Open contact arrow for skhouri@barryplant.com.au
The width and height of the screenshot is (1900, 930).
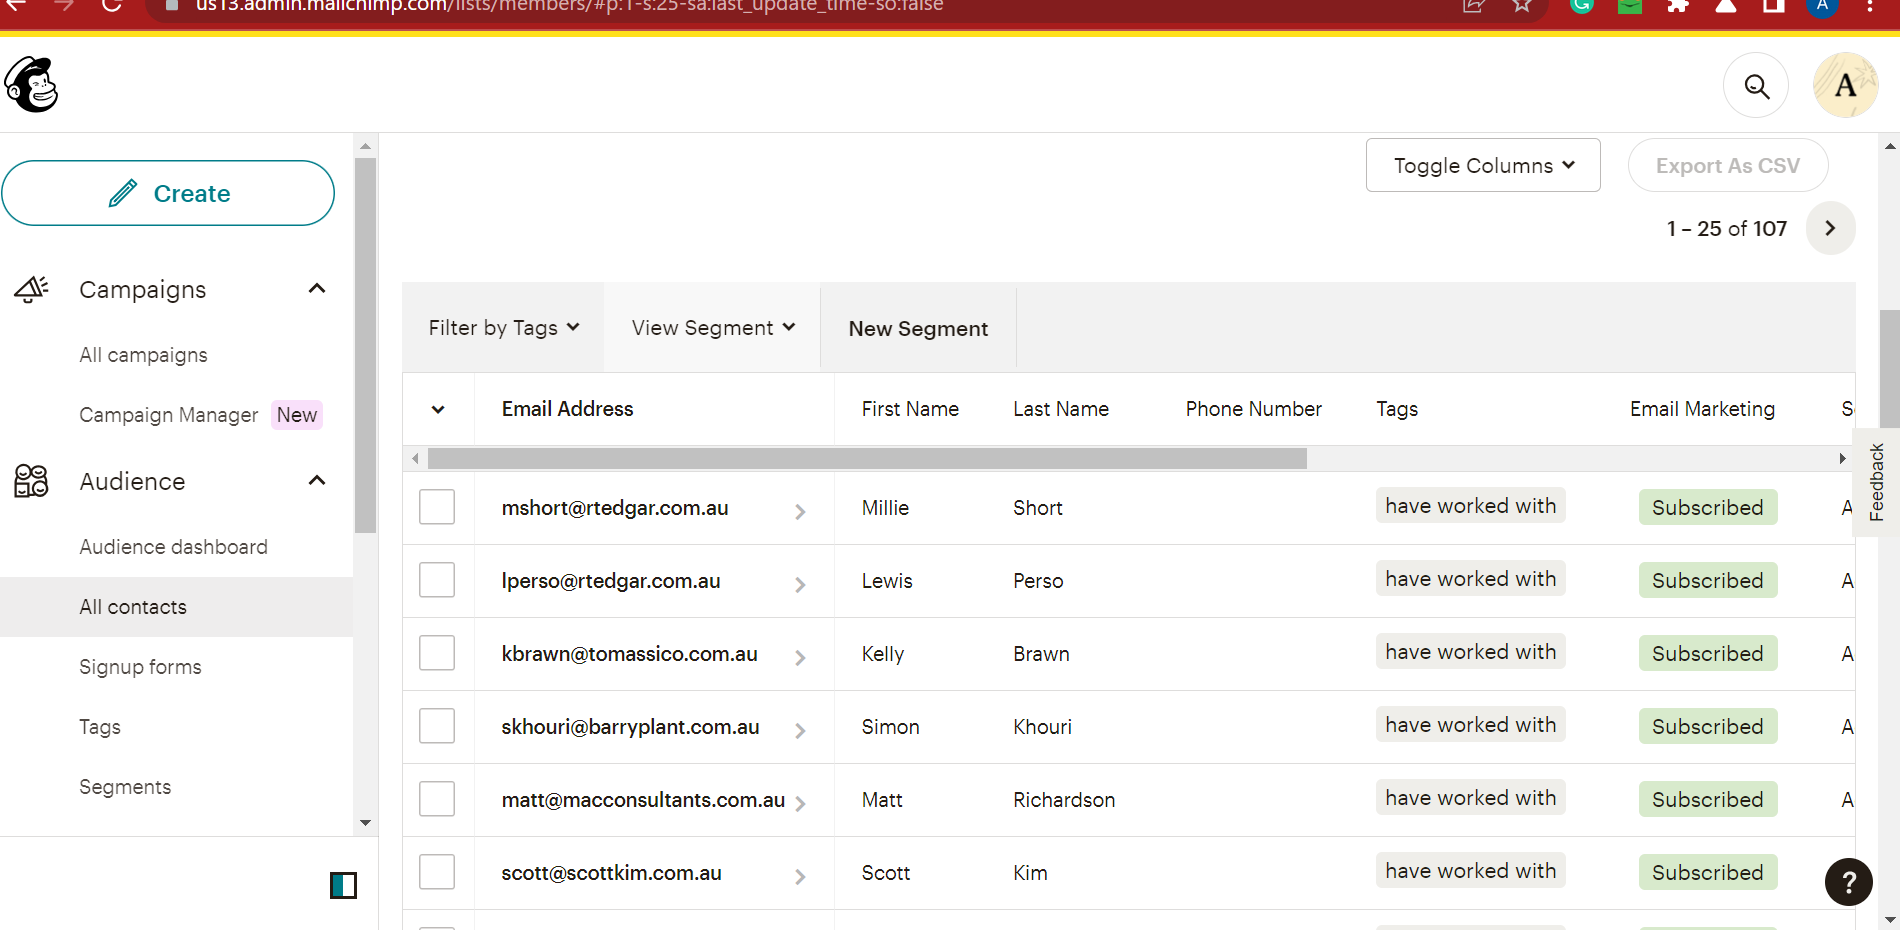click(800, 730)
